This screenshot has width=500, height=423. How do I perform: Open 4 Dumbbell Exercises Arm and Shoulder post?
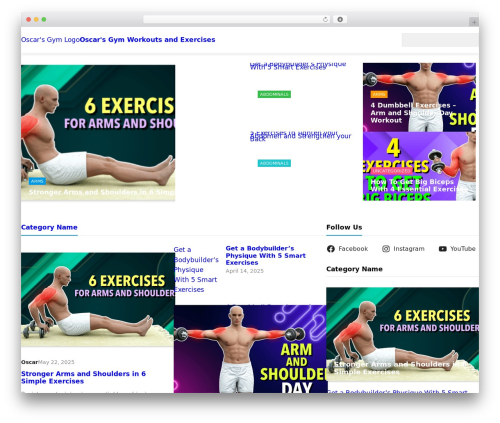(x=413, y=113)
